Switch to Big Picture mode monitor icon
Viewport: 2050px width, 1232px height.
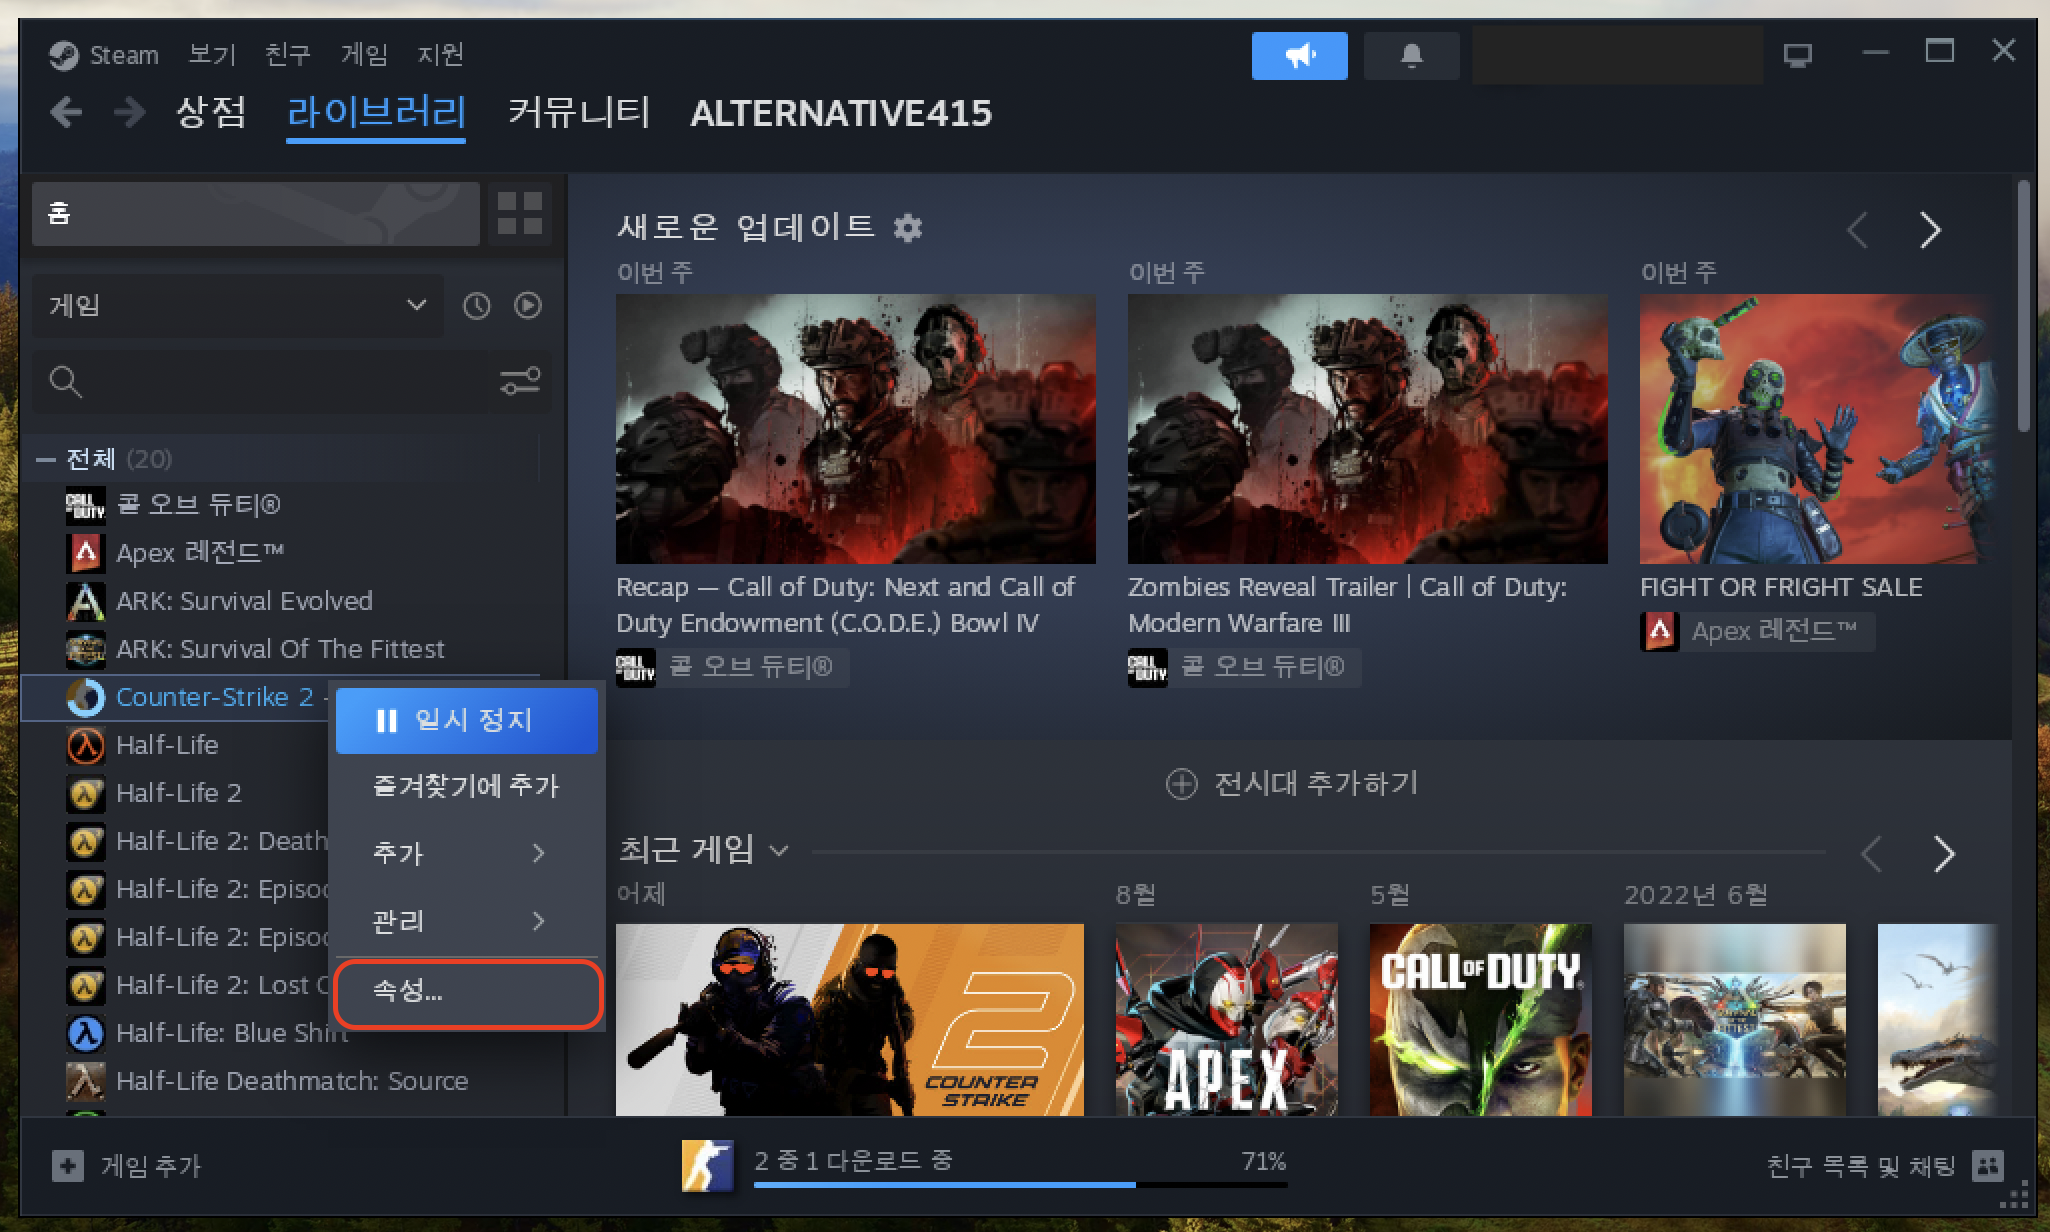coord(1797,55)
